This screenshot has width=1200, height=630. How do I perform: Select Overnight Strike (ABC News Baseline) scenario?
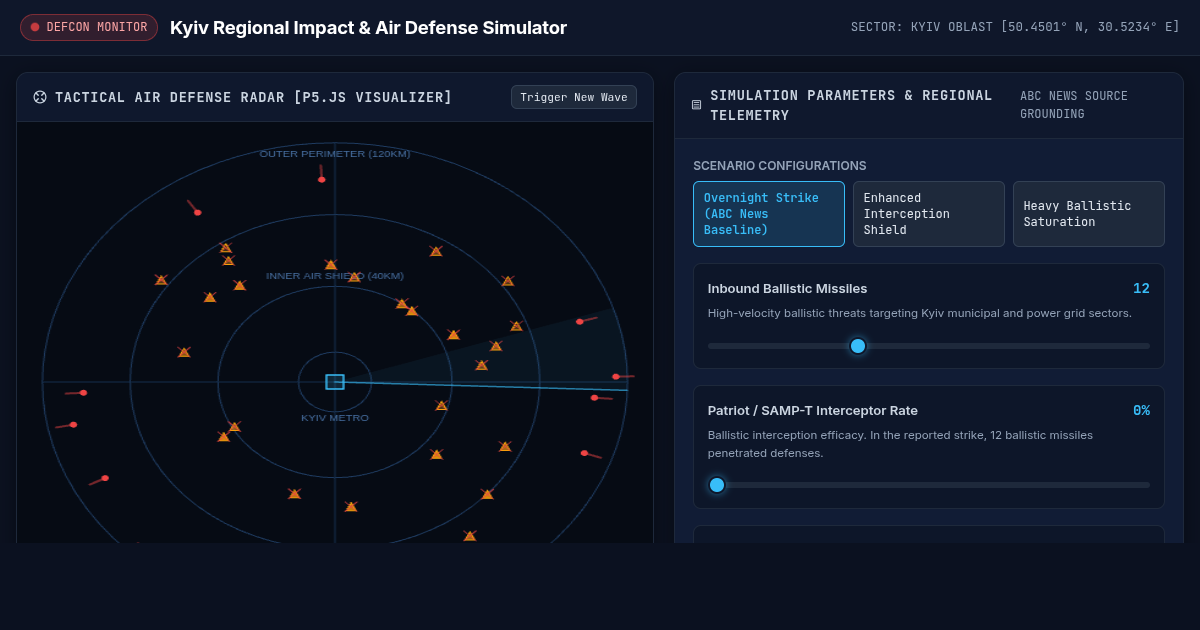769,214
